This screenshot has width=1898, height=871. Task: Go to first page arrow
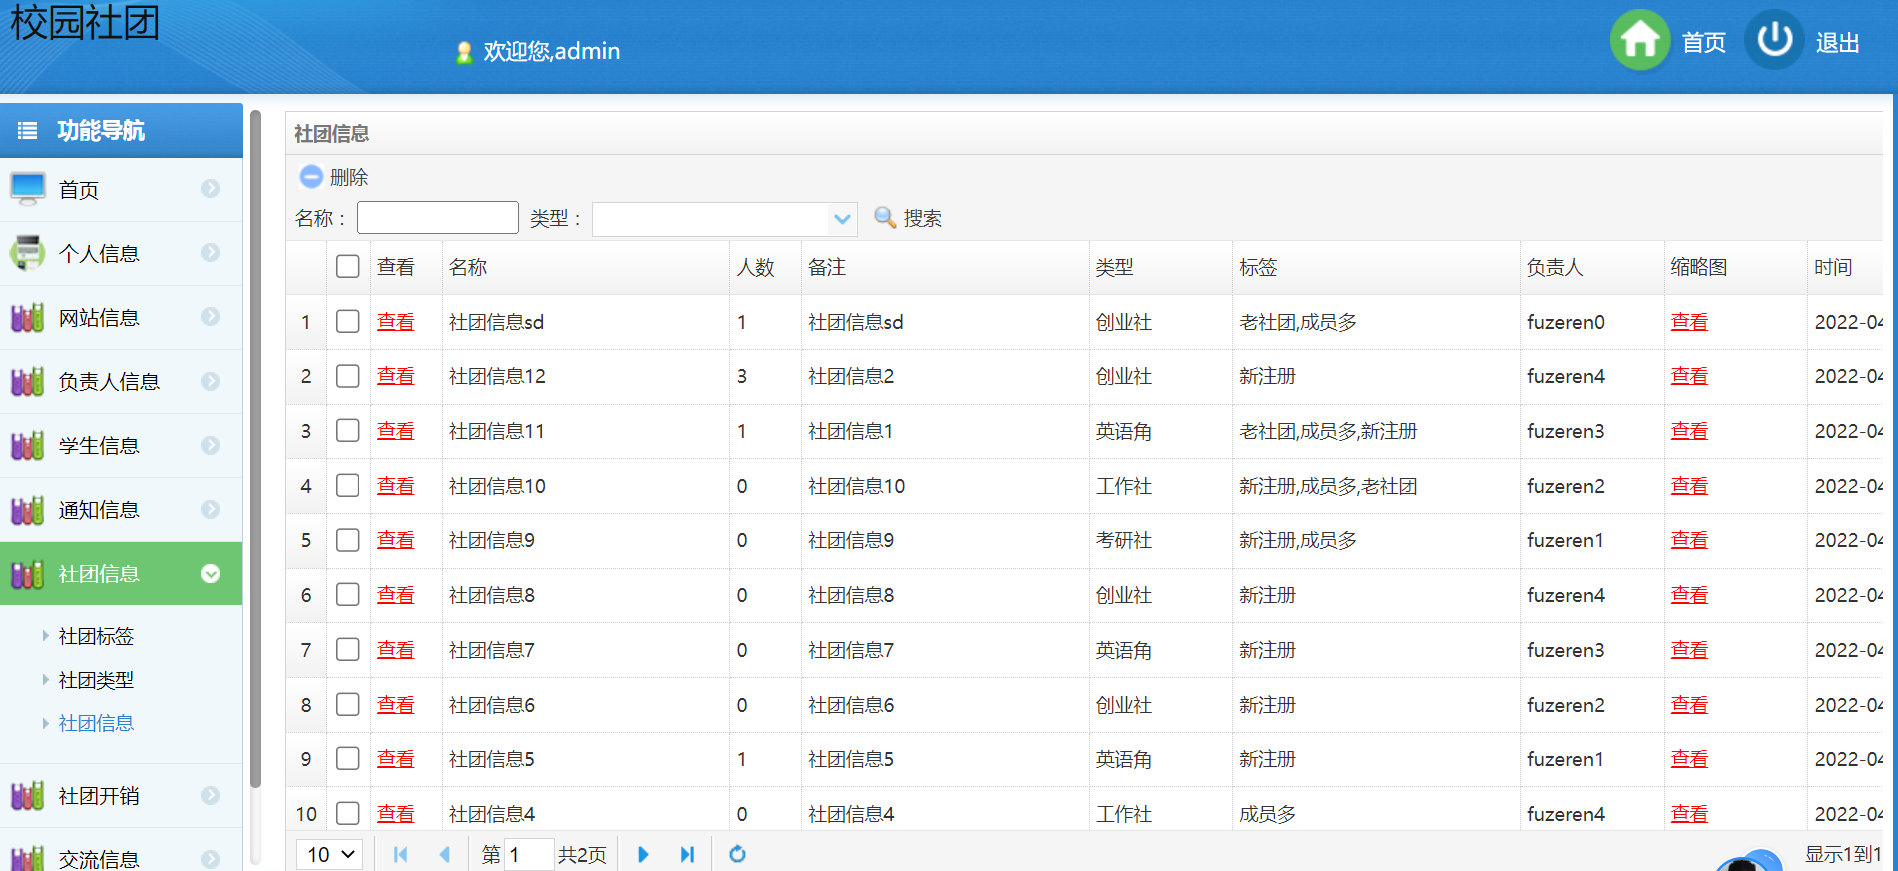[x=401, y=854]
